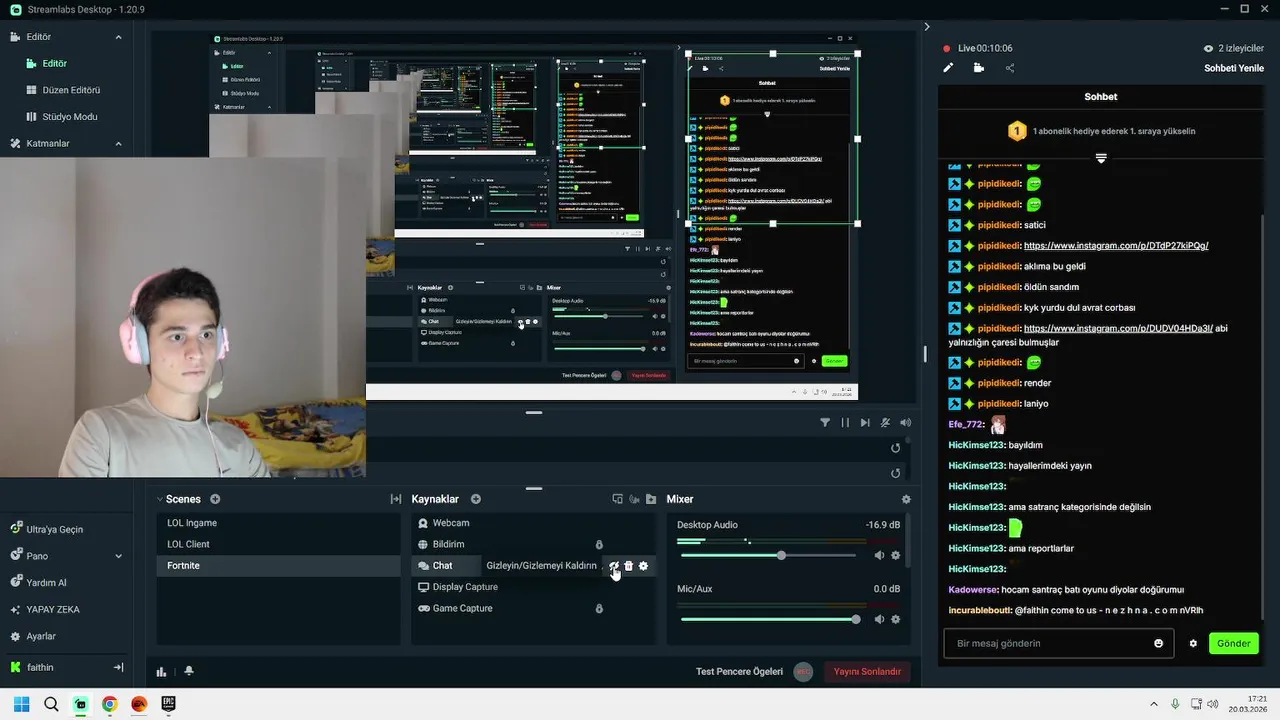Collapse the Scenes panel chevron
Viewport: 1280px width, 720px height.
159,499
